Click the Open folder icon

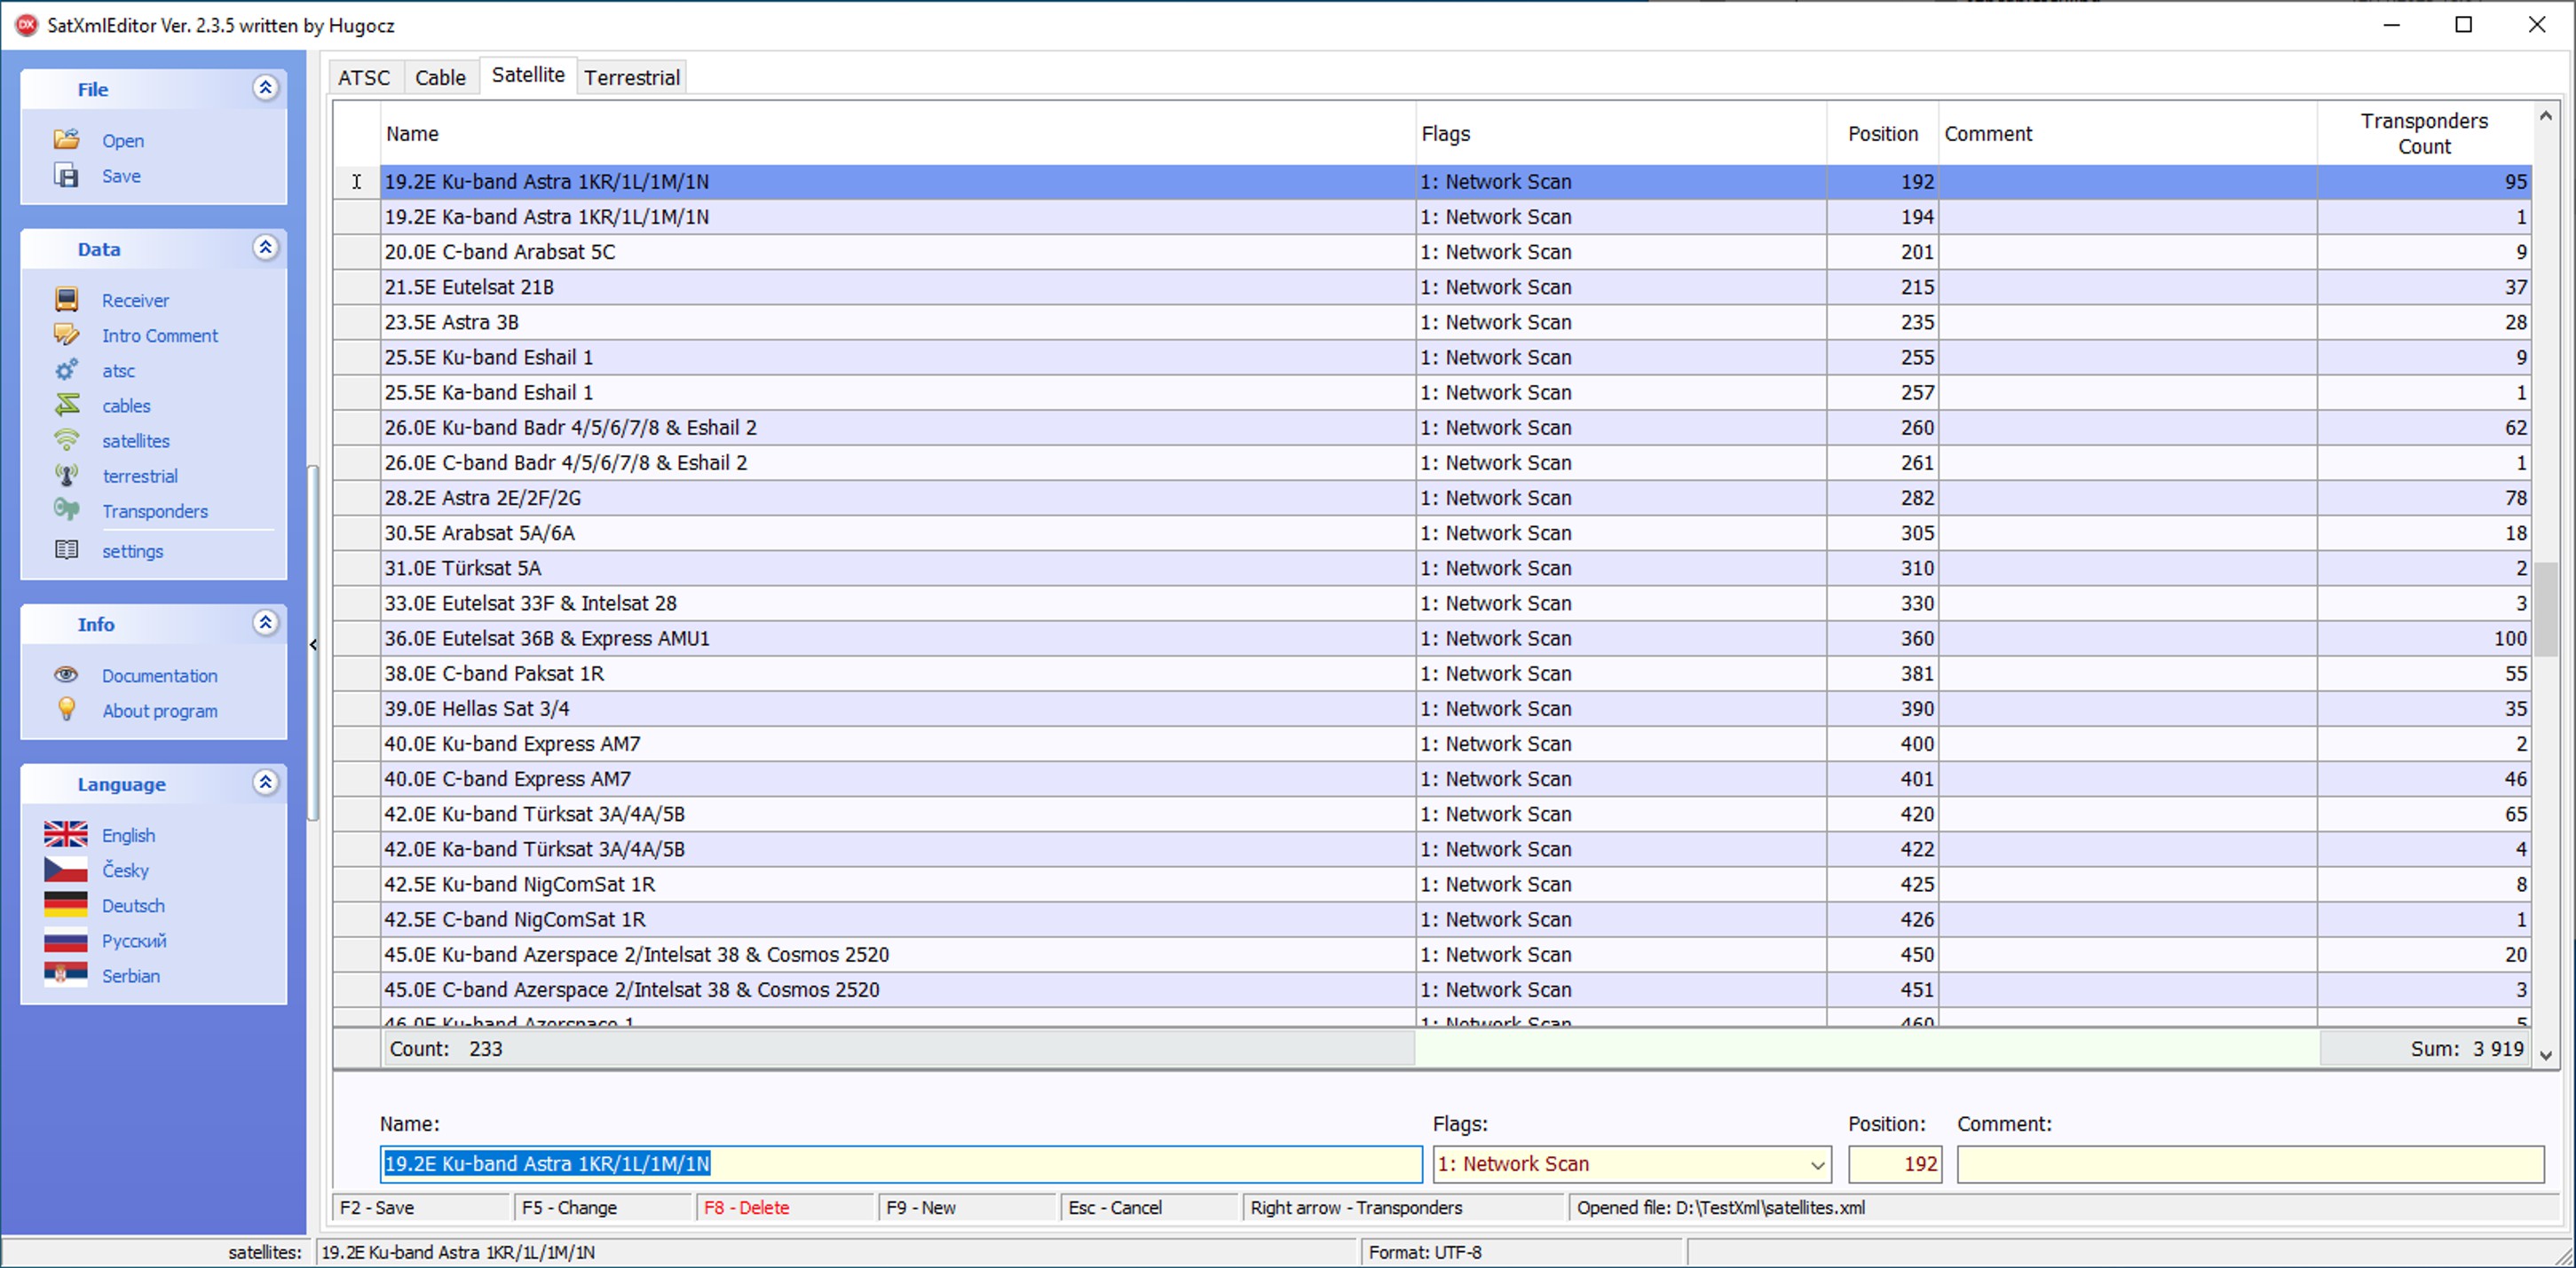click(x=66, y=140)
